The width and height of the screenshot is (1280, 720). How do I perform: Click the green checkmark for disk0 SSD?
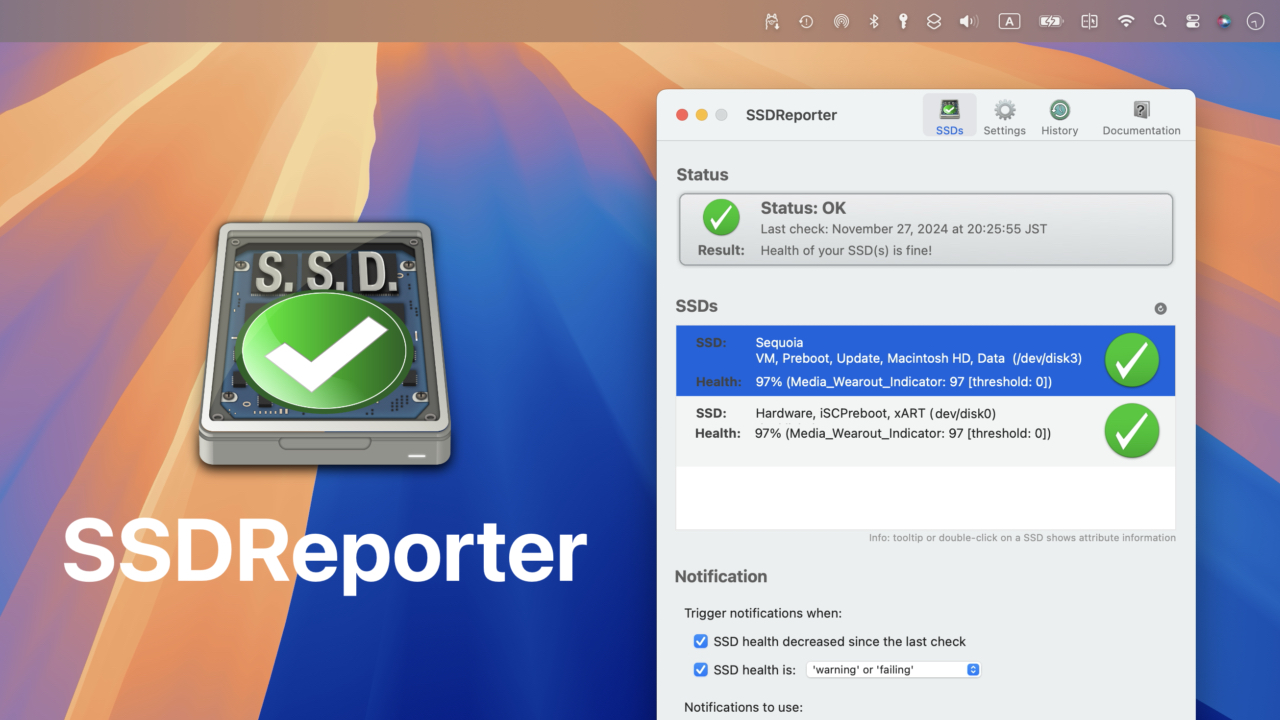click(x=1132, y=430)
